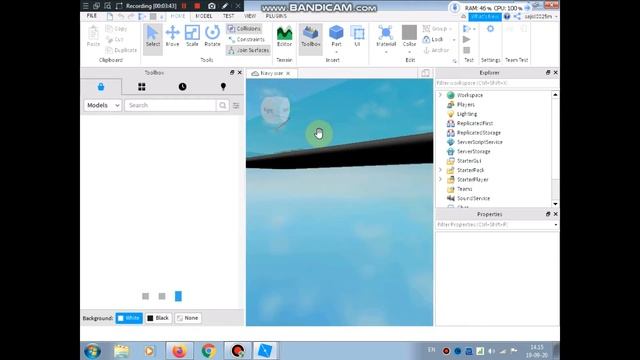
Task: Open Toolbox search filter options
Action: 236,105
